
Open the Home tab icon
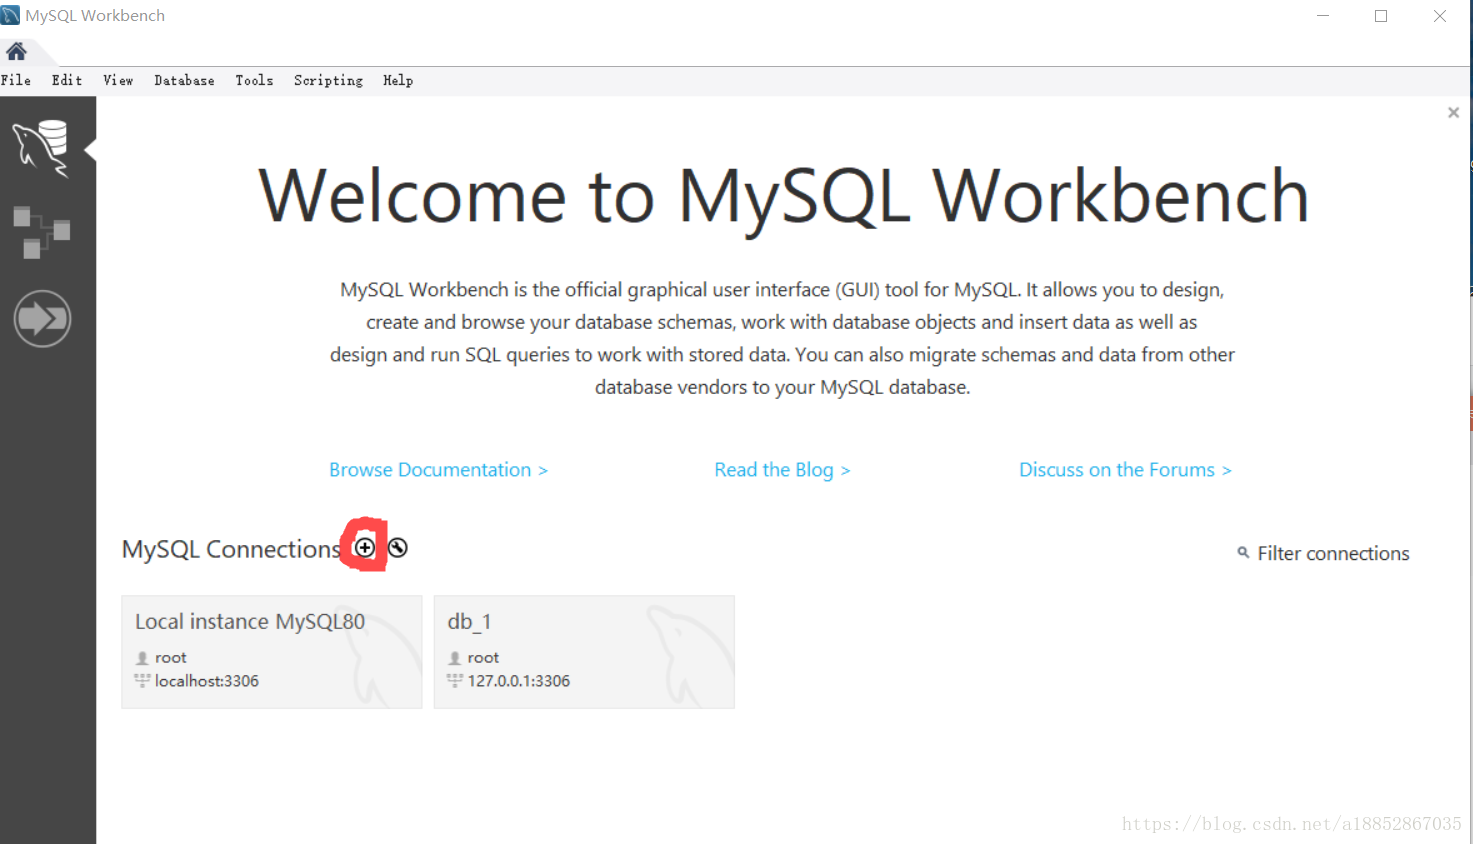point(16,51)
